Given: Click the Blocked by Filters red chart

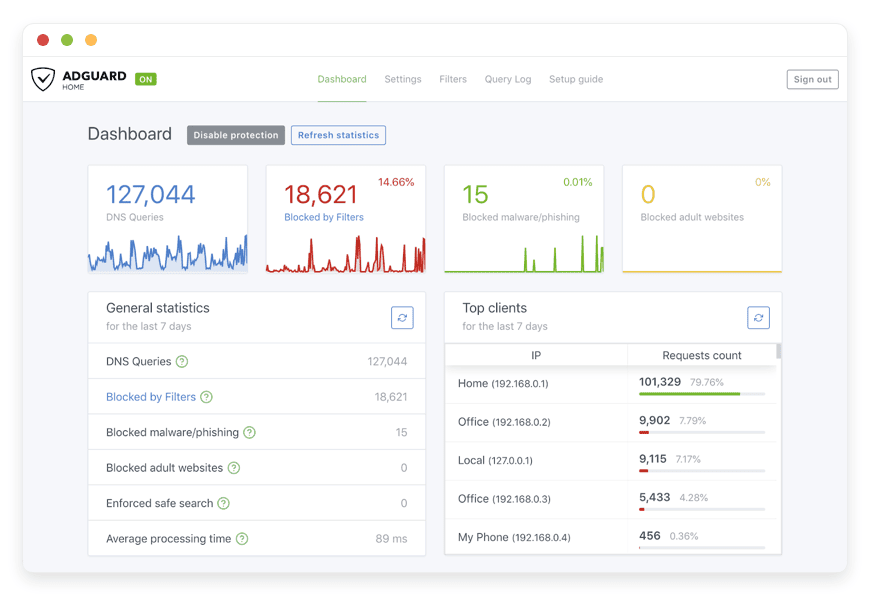Looking at the screenshot, I should tap(346, 254).
